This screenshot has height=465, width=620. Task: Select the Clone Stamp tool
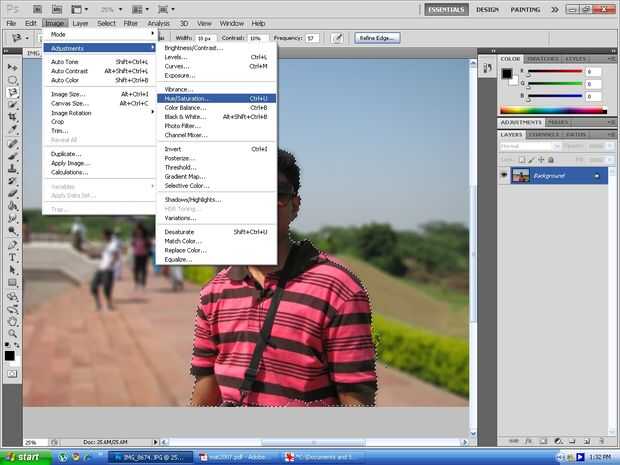(x=12, y=168)
